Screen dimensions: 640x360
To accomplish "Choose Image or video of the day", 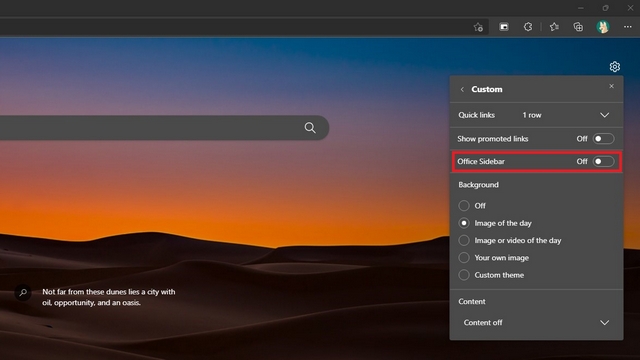I will 464,240.
